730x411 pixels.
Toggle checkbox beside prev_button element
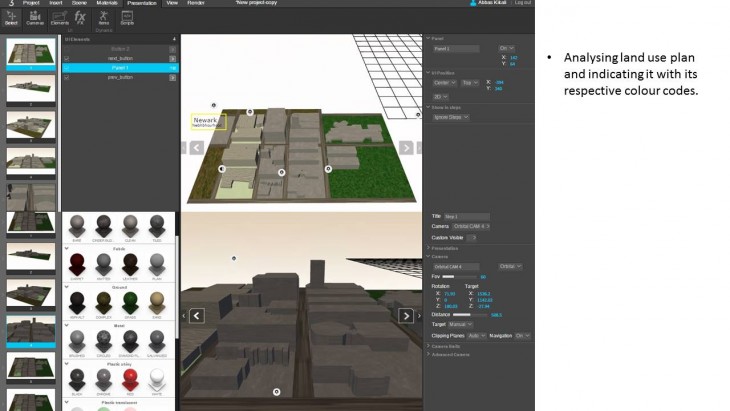pyautogui.click(x=172, y=77)
